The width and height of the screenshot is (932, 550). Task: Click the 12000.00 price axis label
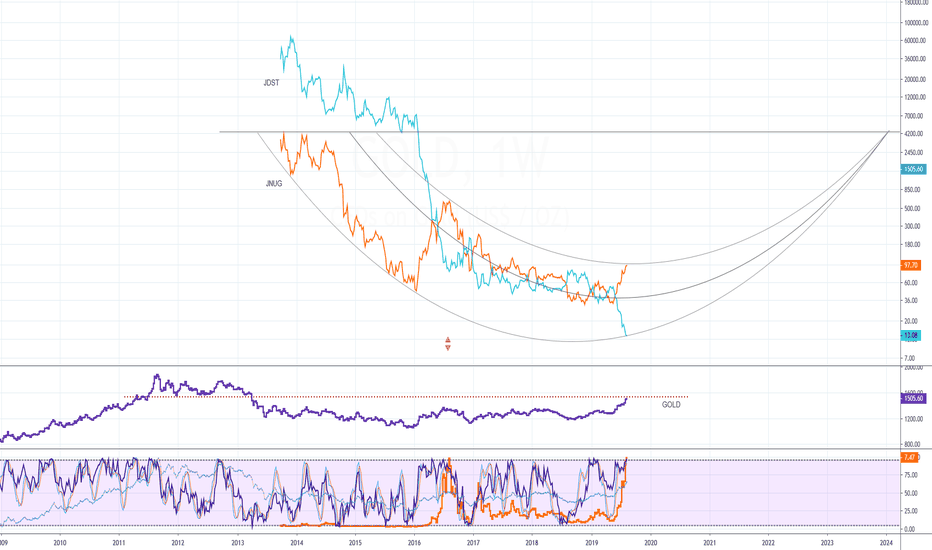coord(916,97)
